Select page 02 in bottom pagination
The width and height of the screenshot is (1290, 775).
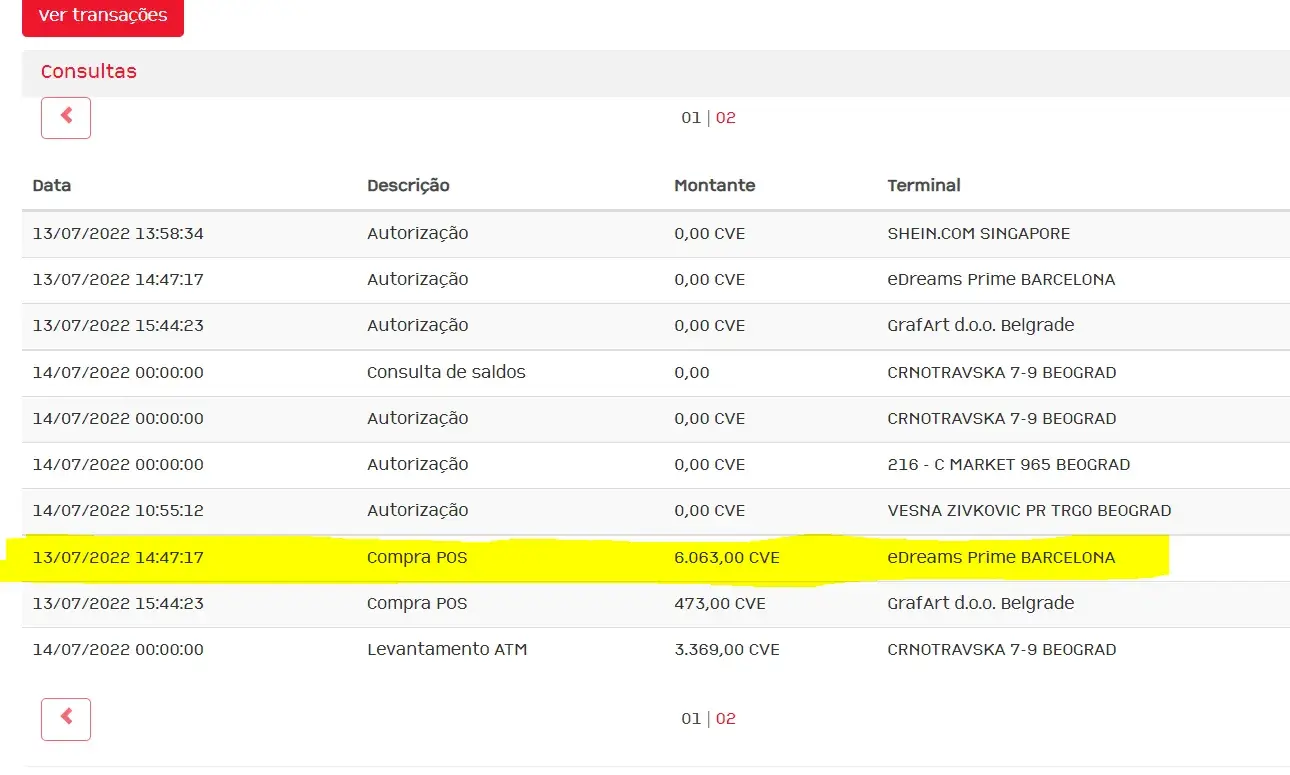coord(726,719)
